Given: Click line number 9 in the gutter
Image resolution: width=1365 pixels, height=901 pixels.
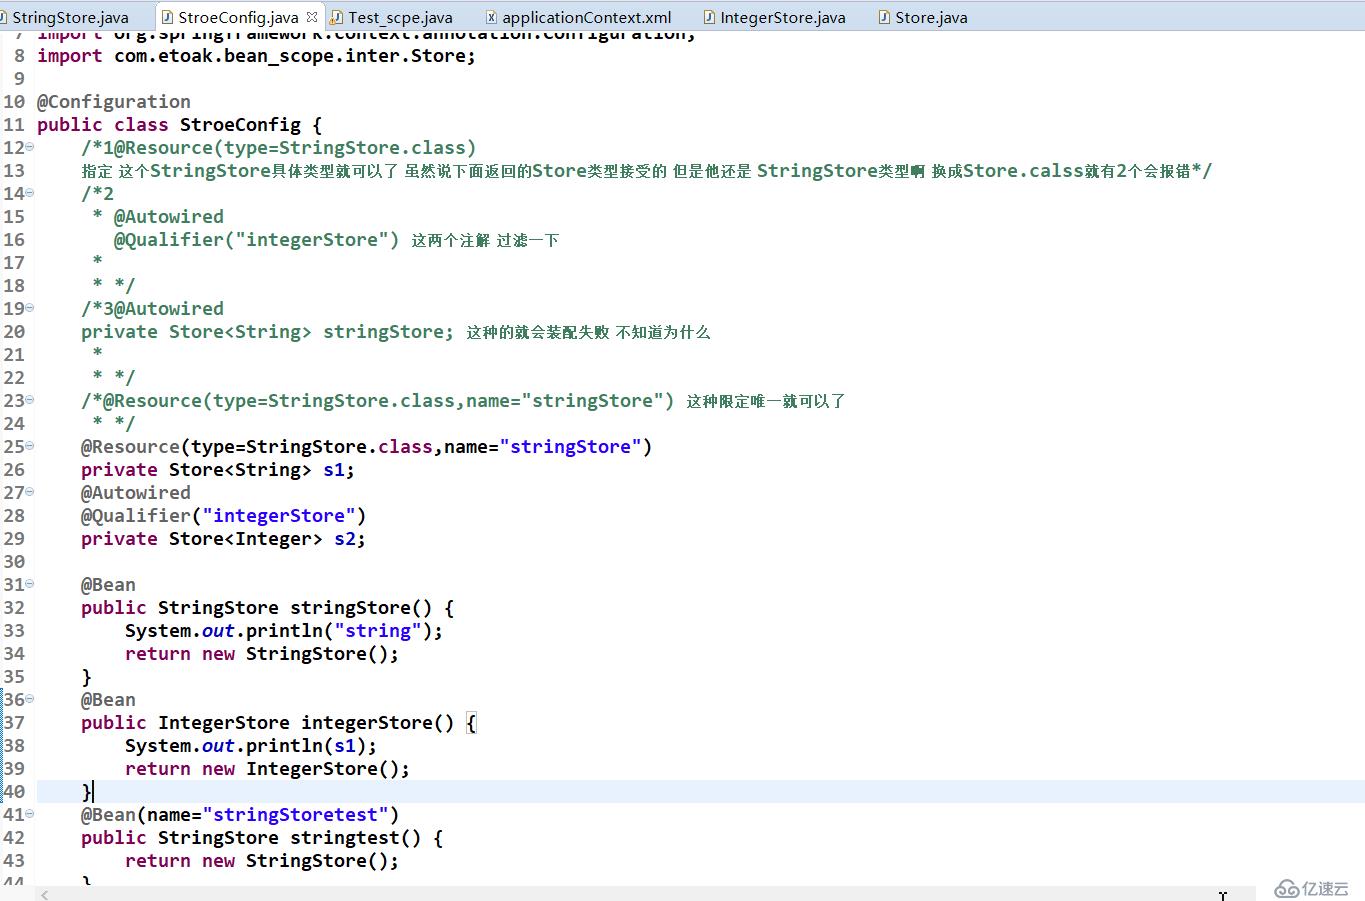Looking at the screenshot, I should (19, 79).
